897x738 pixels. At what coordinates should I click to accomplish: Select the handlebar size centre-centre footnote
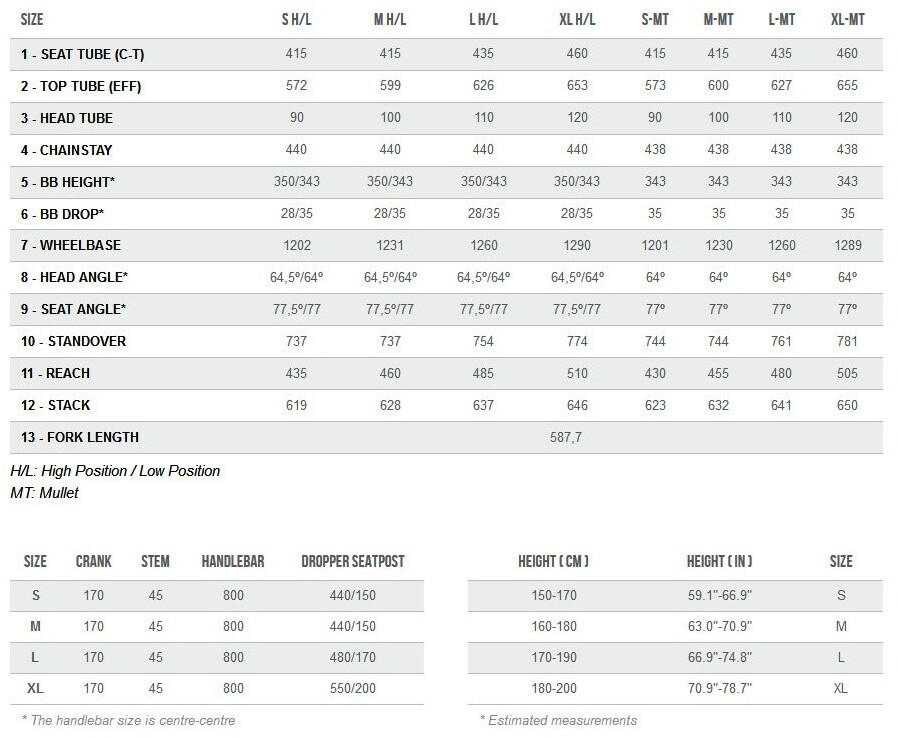point(128,720)
